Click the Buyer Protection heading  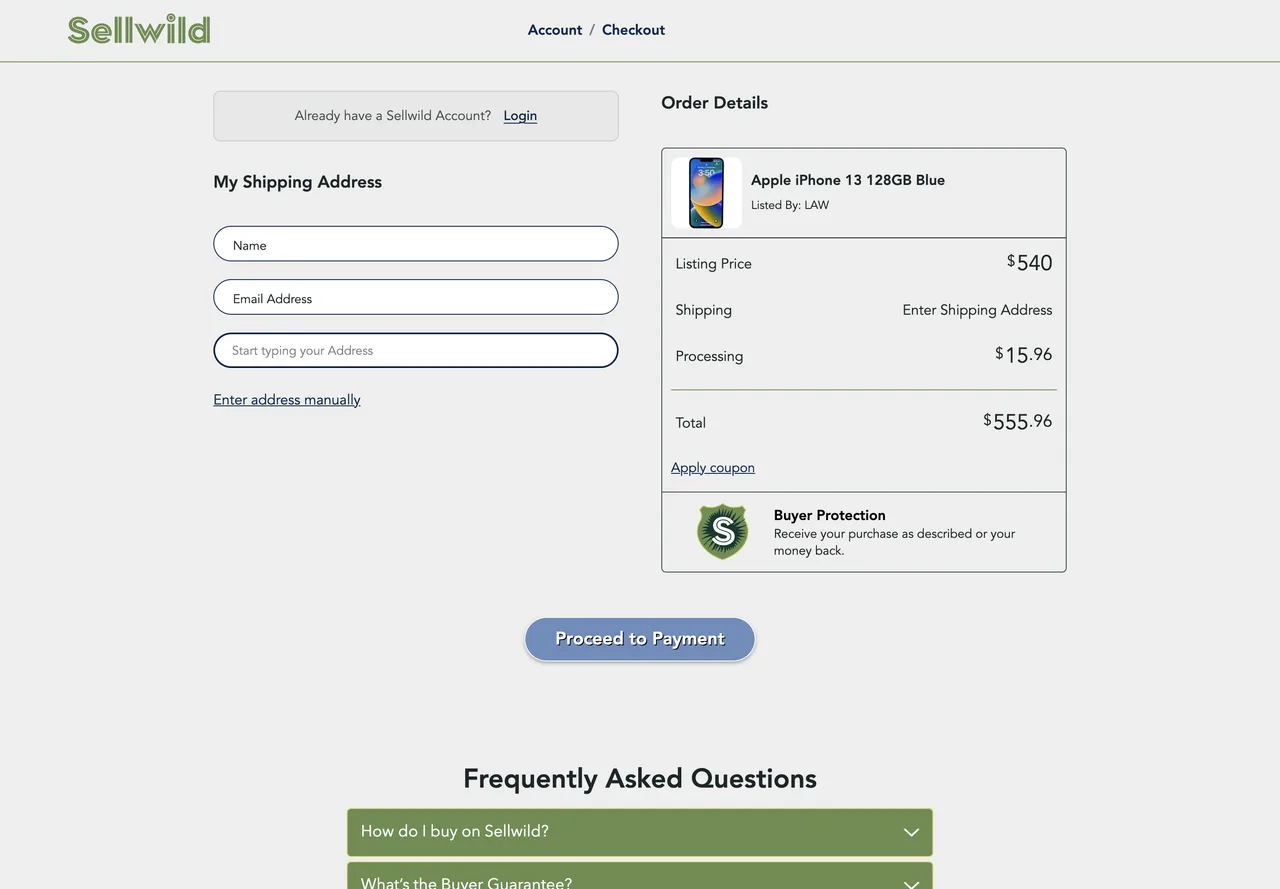point(830,515)
